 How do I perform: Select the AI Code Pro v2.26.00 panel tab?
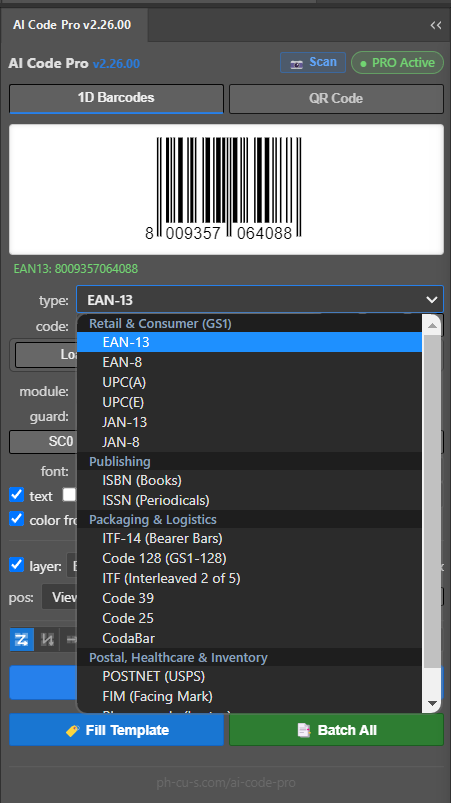(72, 25)
